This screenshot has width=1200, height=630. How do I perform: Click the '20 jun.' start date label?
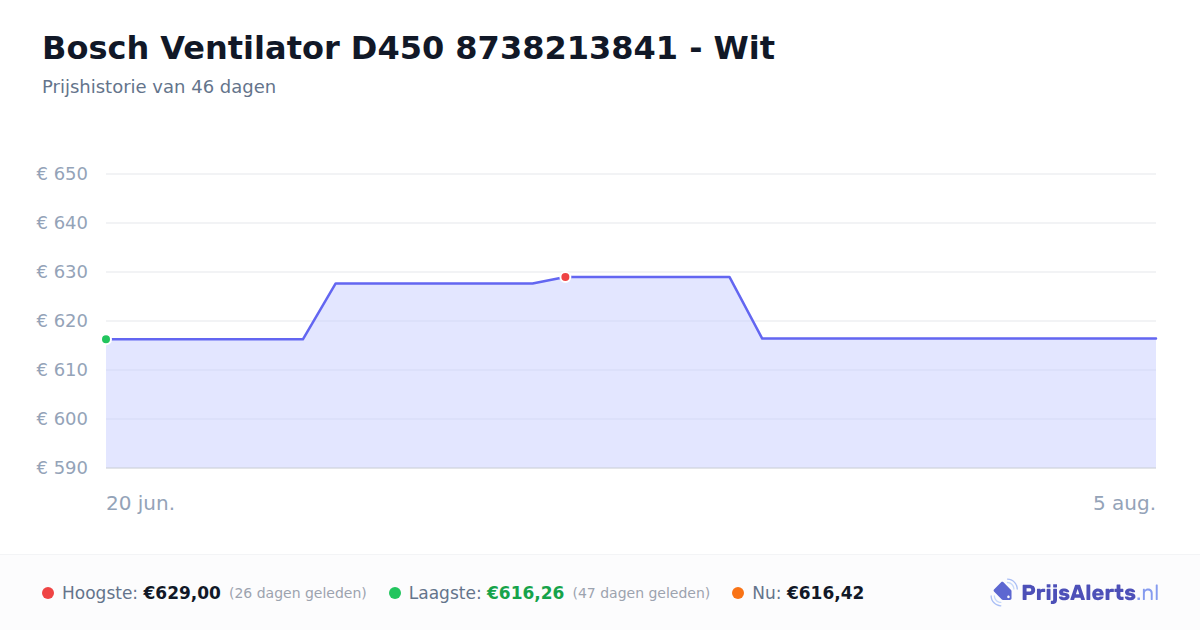click(141, 503)
